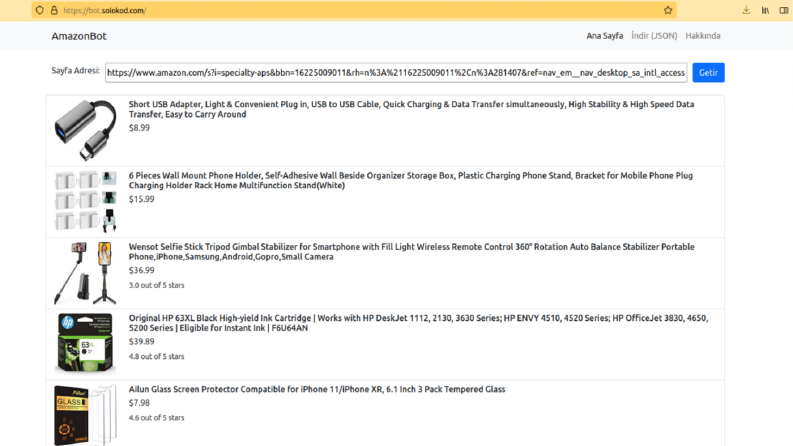Click the padlock site security icon
This screenshot has height=446, width=793.
(x=54, y=10)
